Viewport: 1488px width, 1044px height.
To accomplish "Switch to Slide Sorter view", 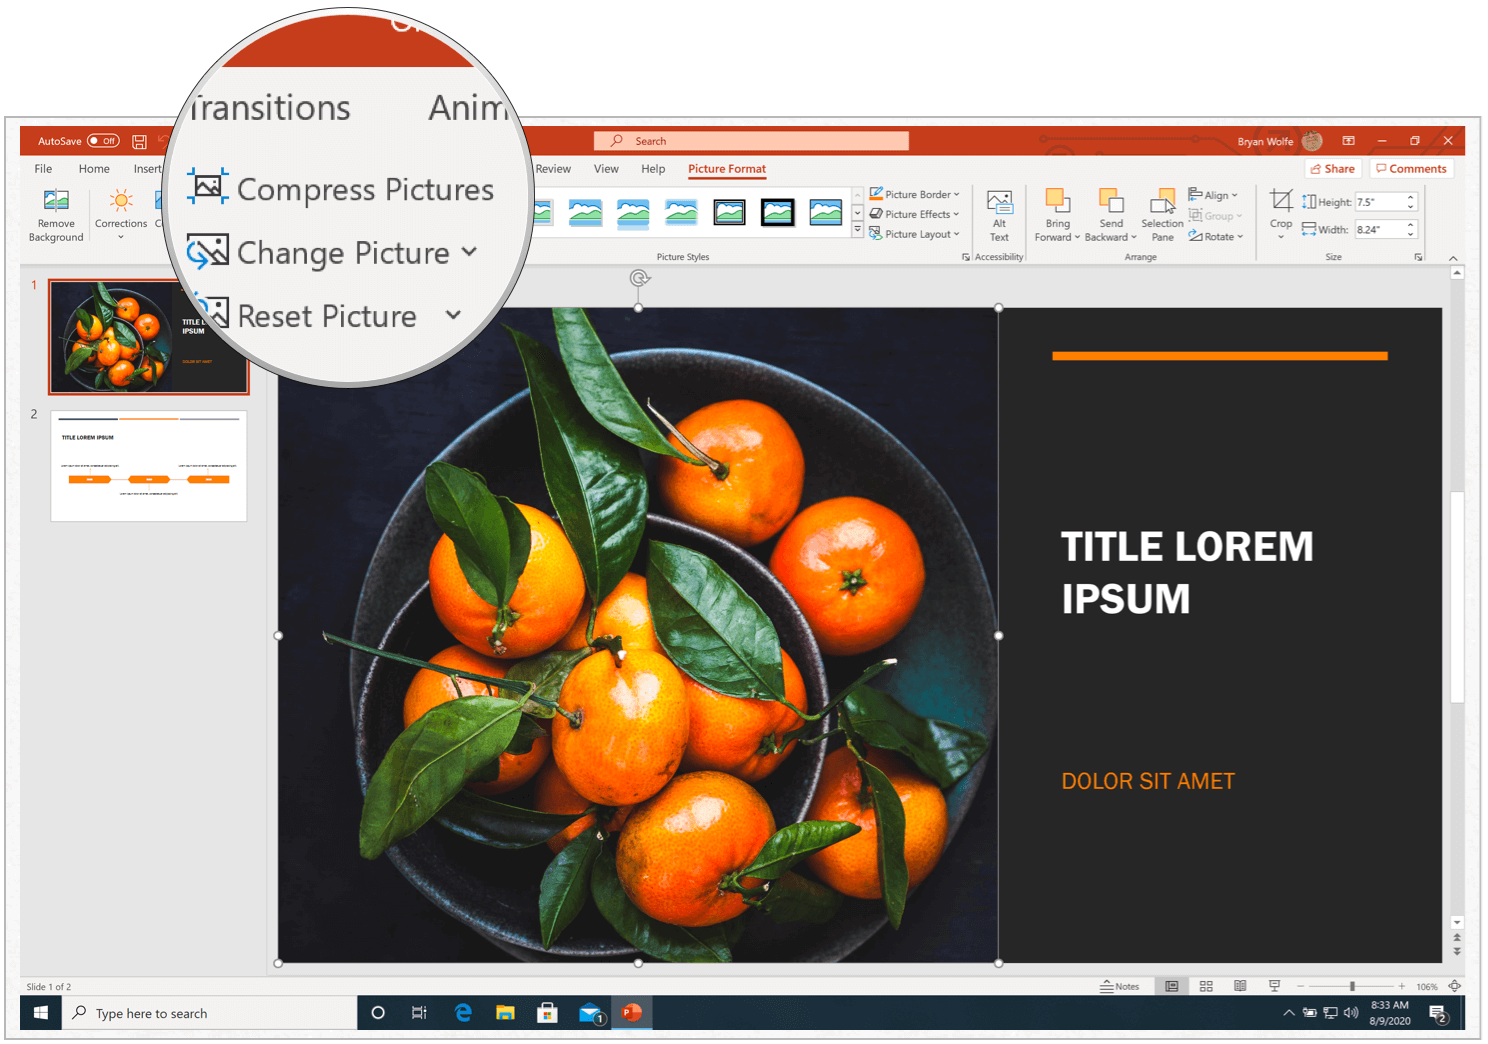I will click(1206, 986).
